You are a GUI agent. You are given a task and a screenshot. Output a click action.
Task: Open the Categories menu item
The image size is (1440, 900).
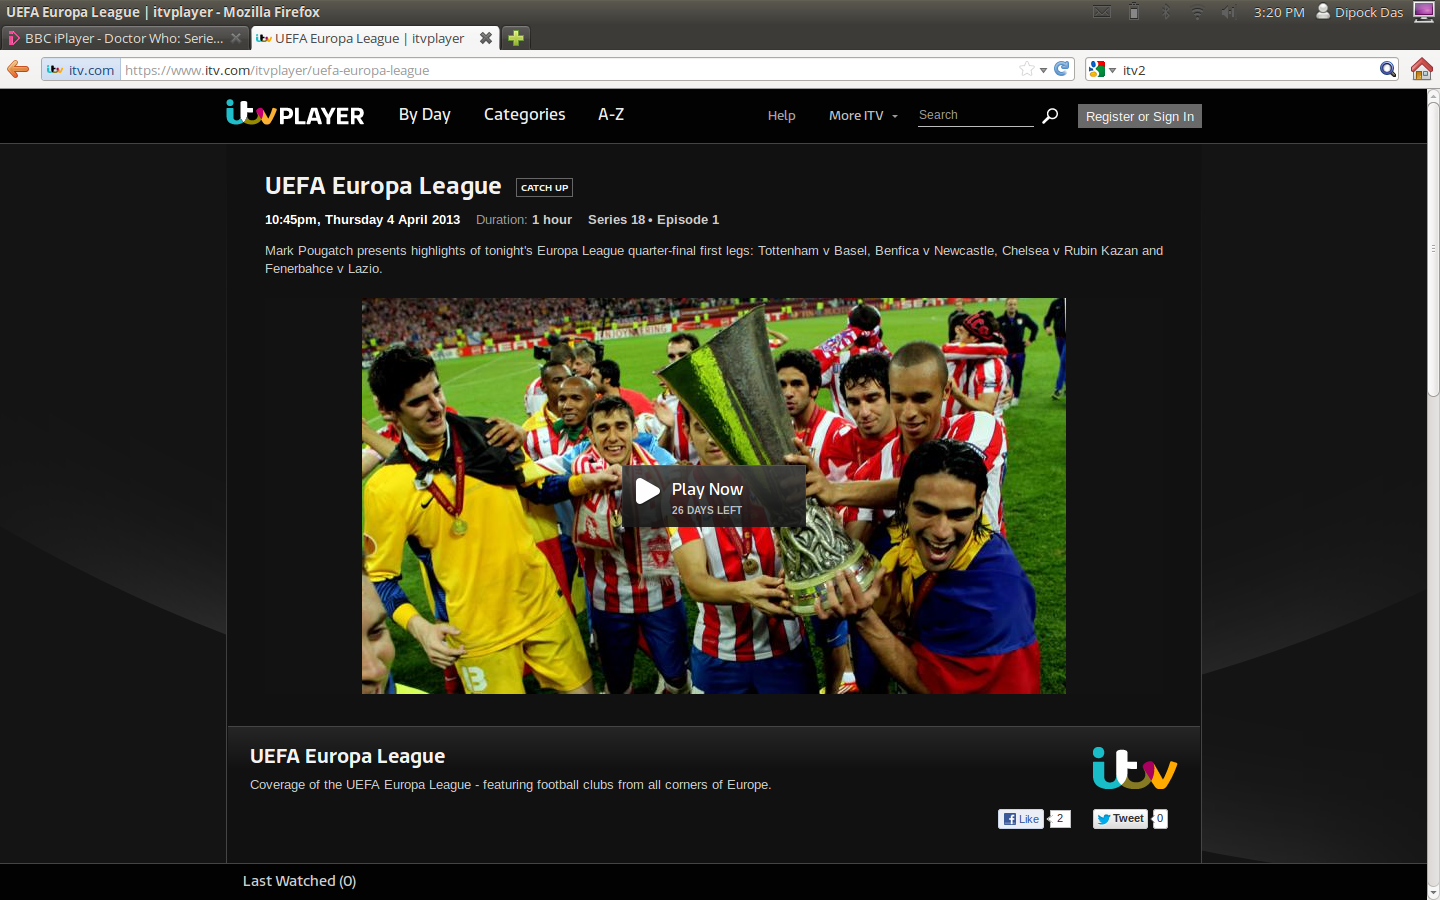tap(524, 115)
